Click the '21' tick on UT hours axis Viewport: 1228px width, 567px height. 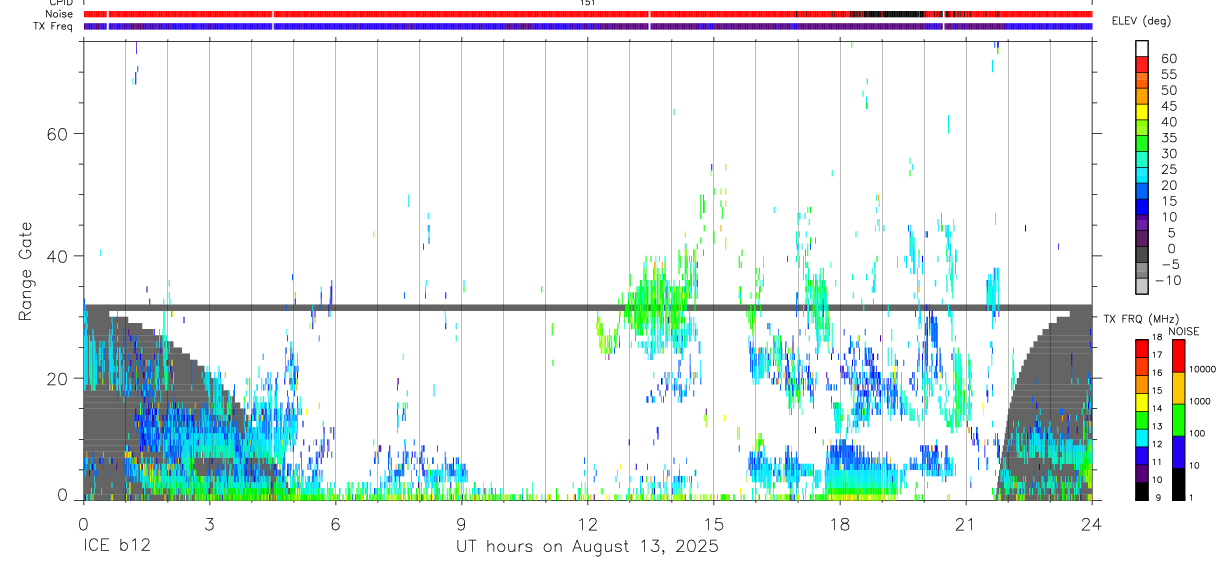click(x=965, y=524)
